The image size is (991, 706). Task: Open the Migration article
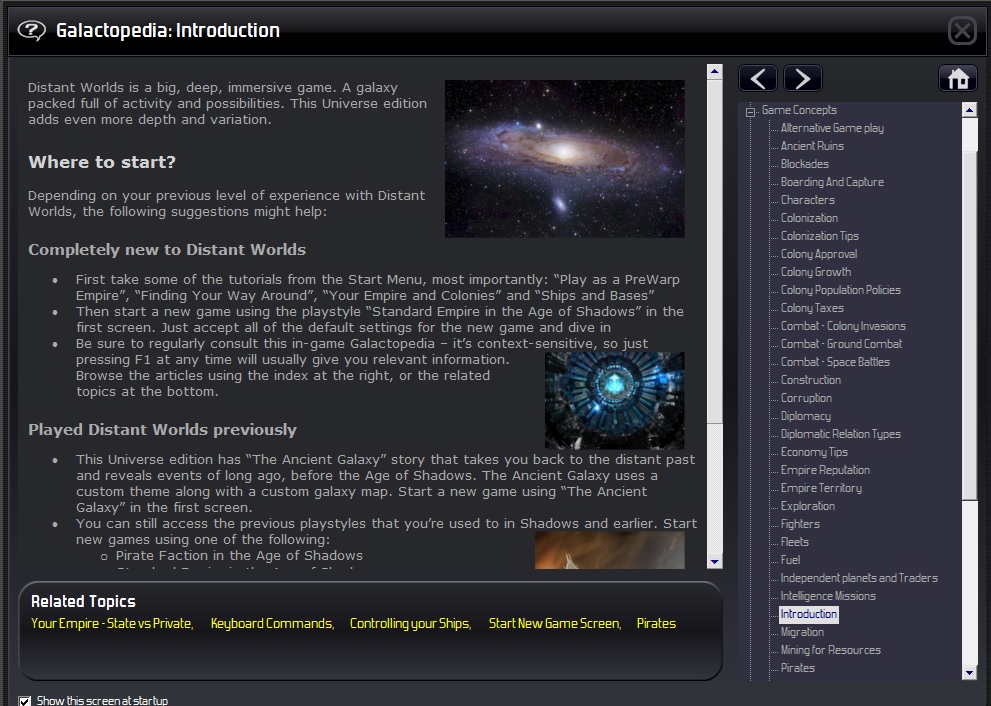(802, 632)
